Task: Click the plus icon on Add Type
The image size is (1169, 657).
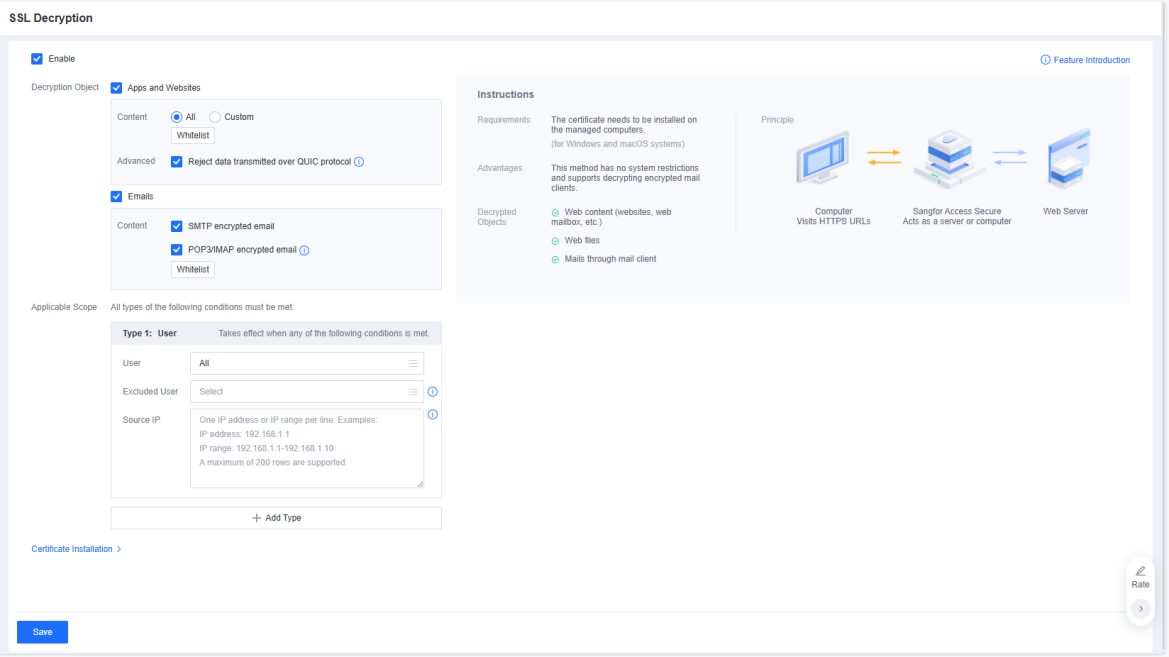Action: click(x=256, y=518)
